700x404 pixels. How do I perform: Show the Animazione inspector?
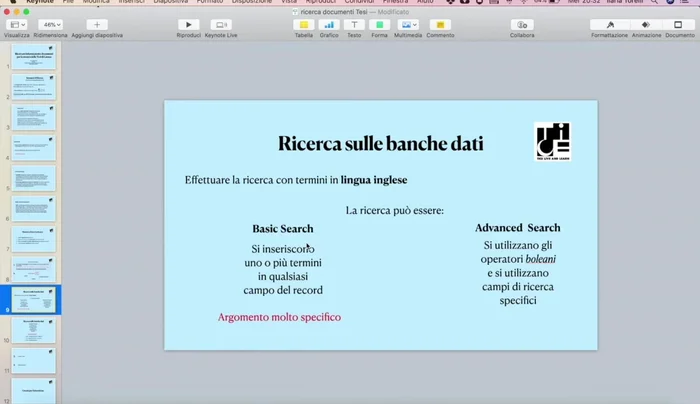pyautogui.click(x=646, y=25)
